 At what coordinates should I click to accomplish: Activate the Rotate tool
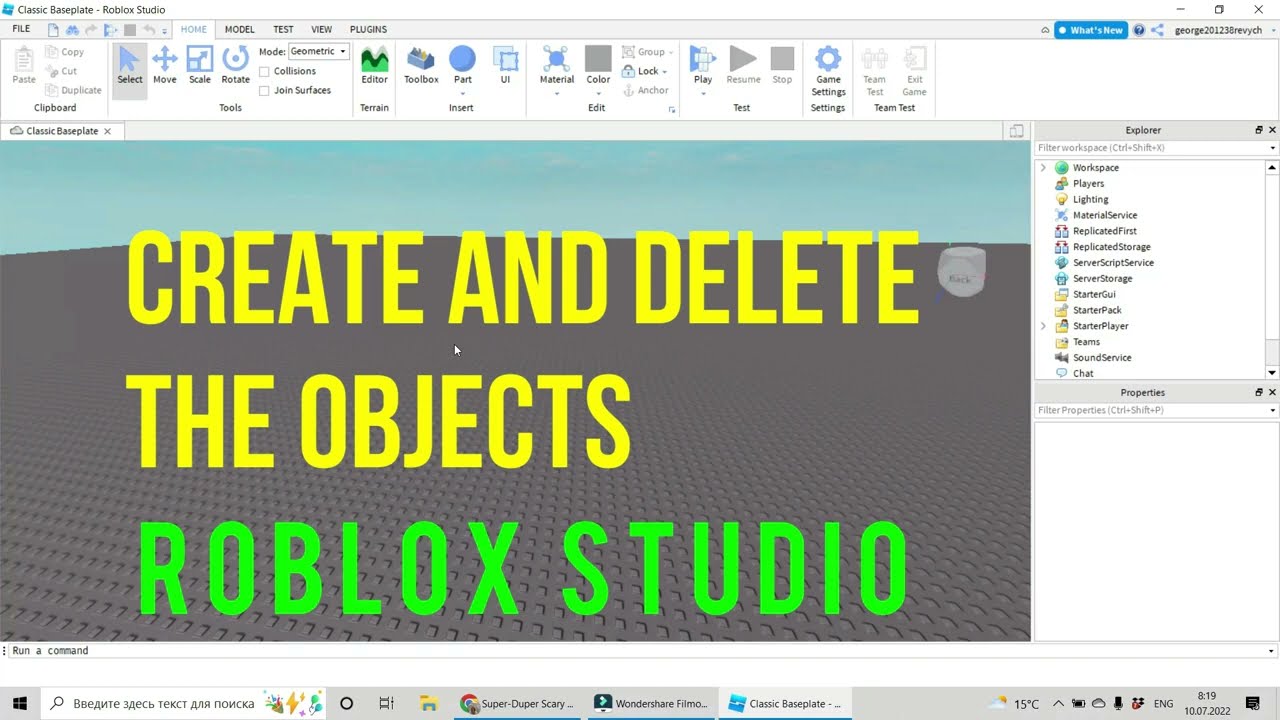236,66
